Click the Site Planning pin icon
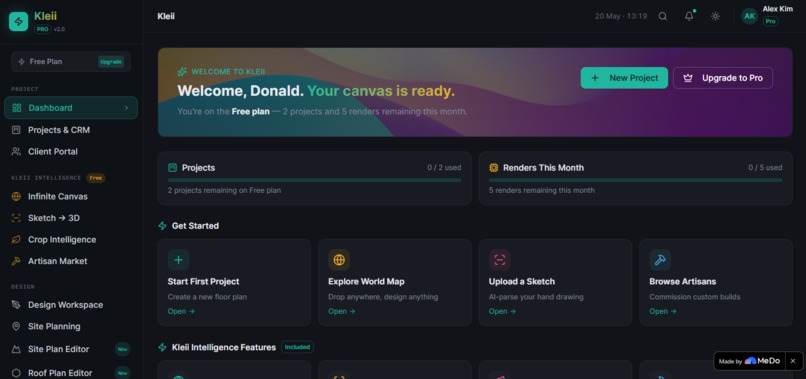Image resolution: width=806 pixels, height=379 pixels. pyautogui.click(x=16, y=327)
